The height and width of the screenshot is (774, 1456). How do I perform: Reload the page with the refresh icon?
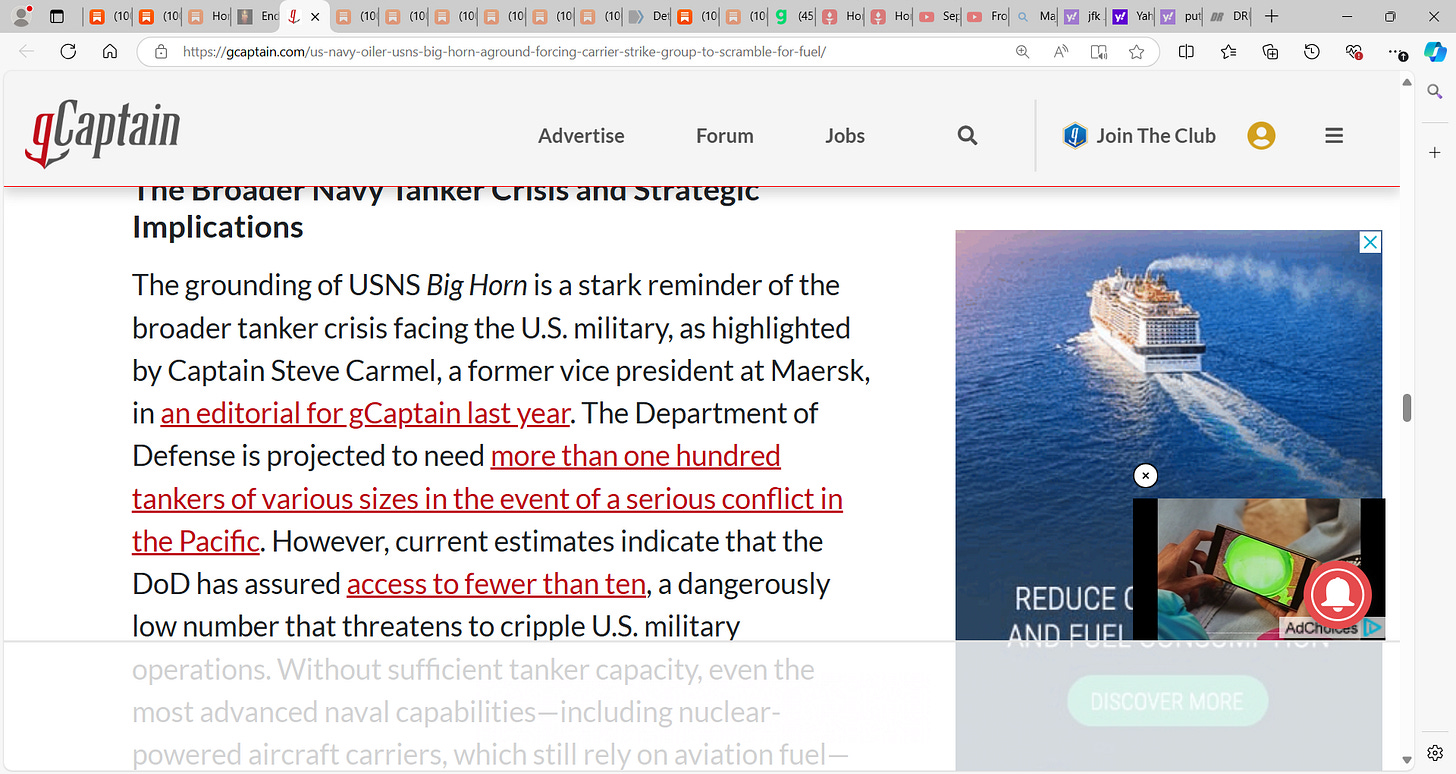[x=68, y=52]
